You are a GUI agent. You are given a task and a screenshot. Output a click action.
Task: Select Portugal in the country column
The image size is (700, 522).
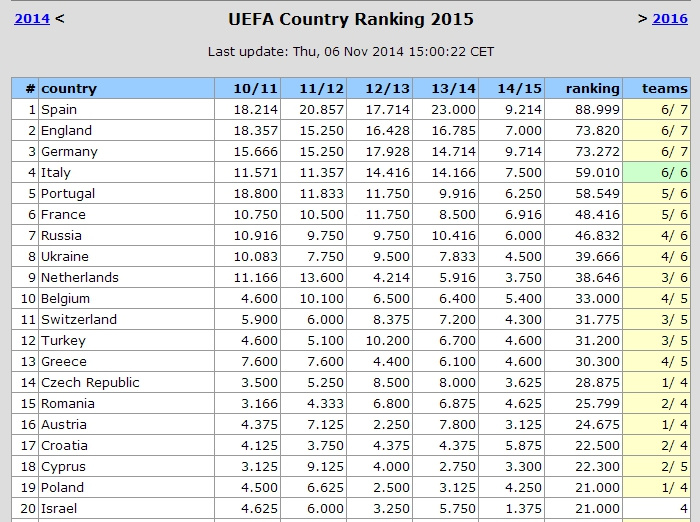[x=68, y=194]
